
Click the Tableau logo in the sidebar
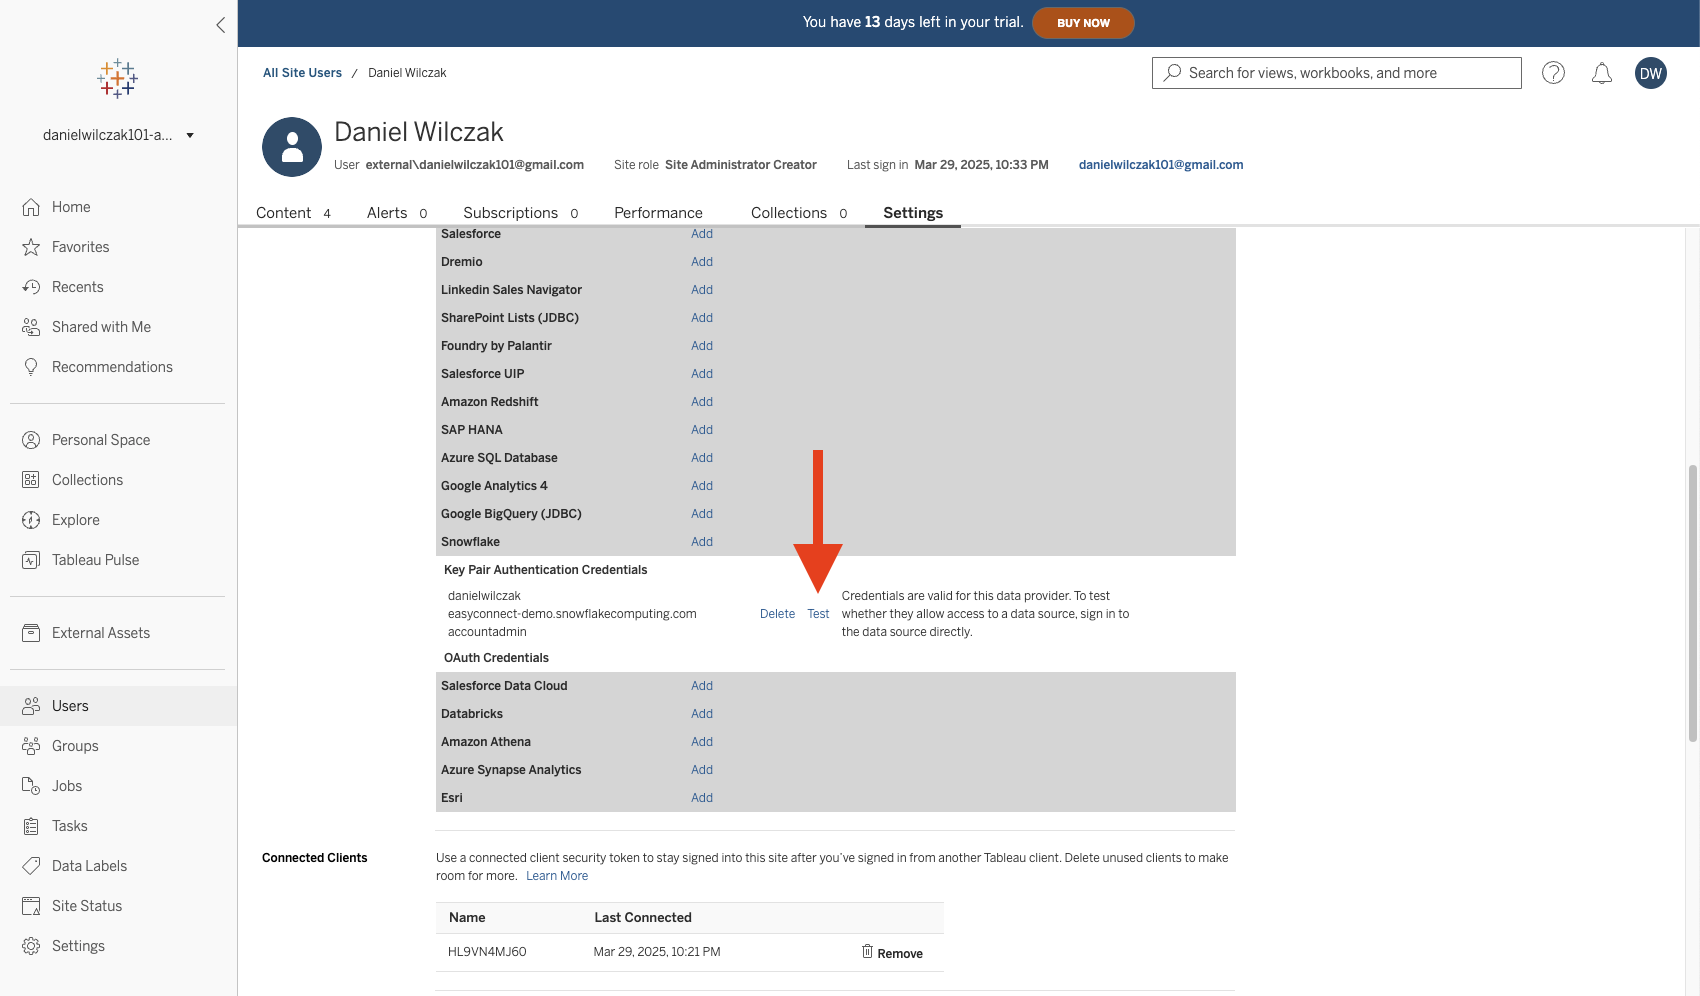point(118,78)
